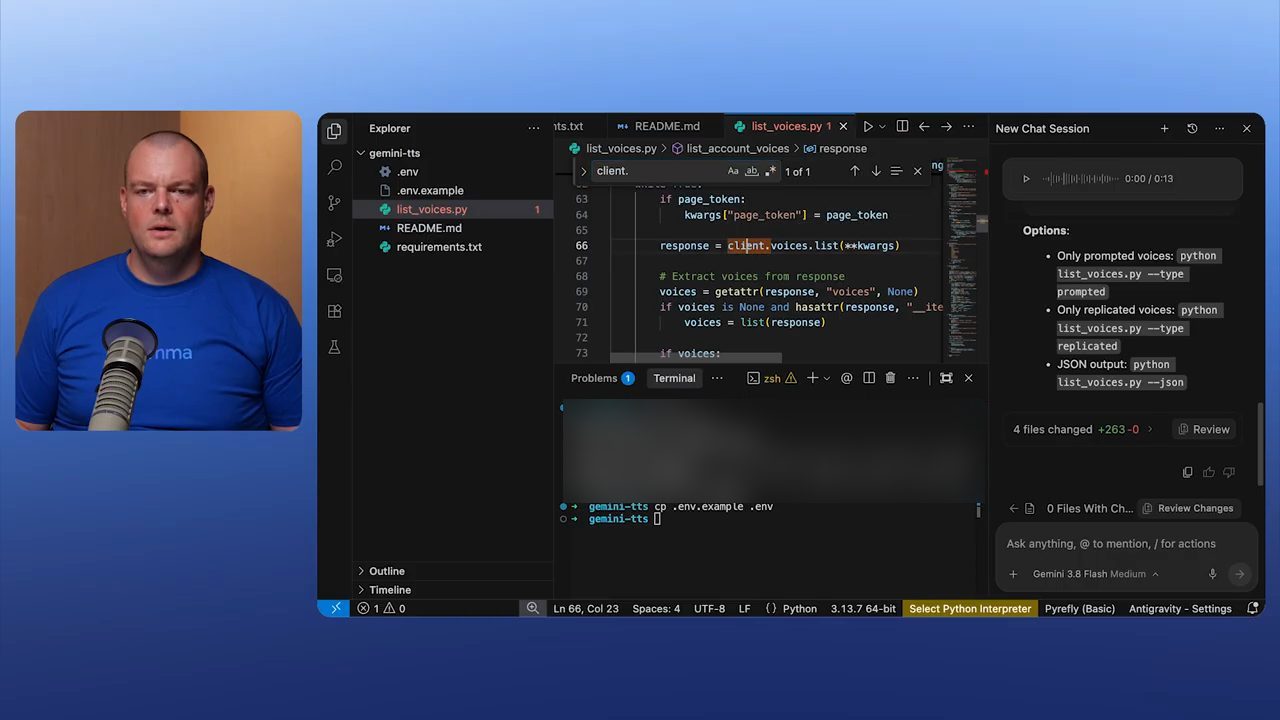
Task: Open Run and Debug view
Action: coord(334,239)
